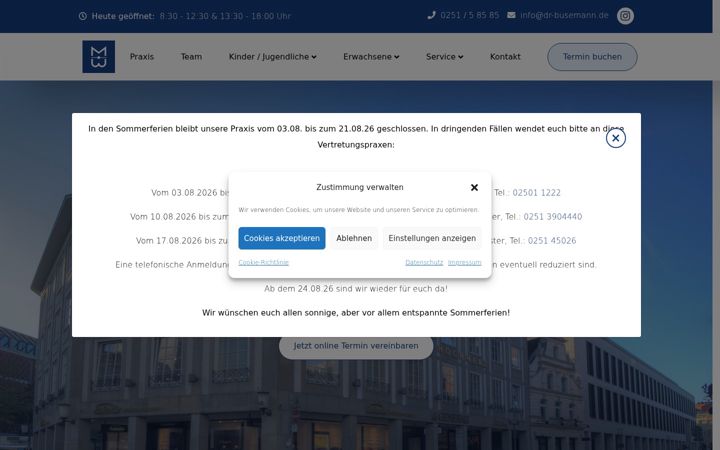Click the Termin buchen button
This screenshot has height=450, width=720.
tap(592, 57)
